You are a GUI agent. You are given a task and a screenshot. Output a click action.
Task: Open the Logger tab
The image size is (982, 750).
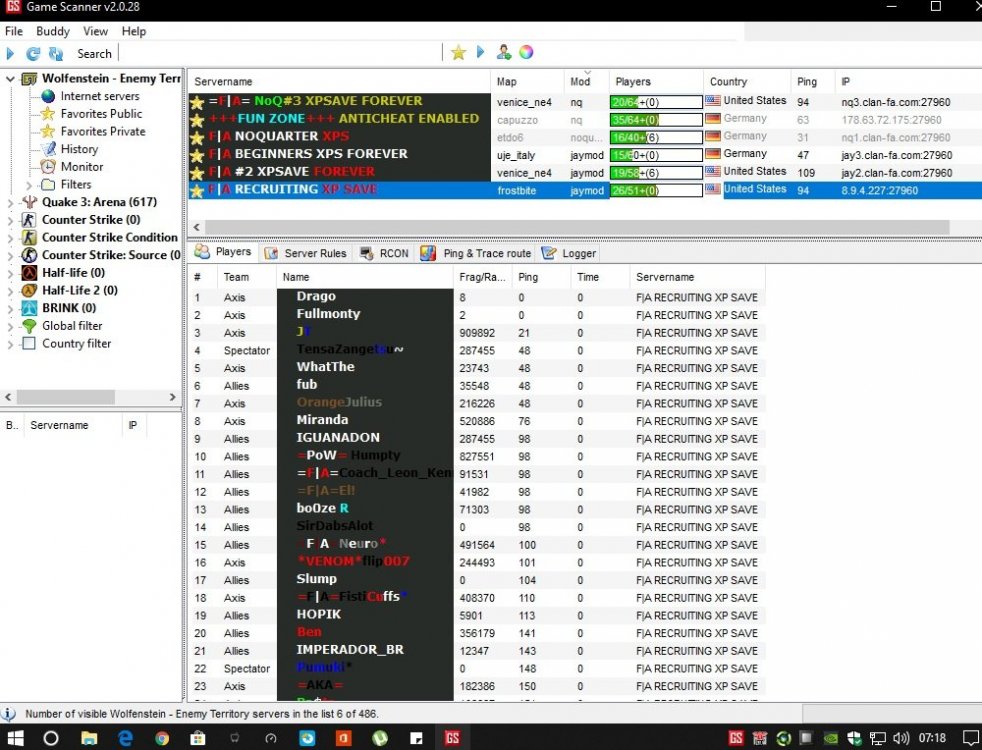click(x=569, y=253)
